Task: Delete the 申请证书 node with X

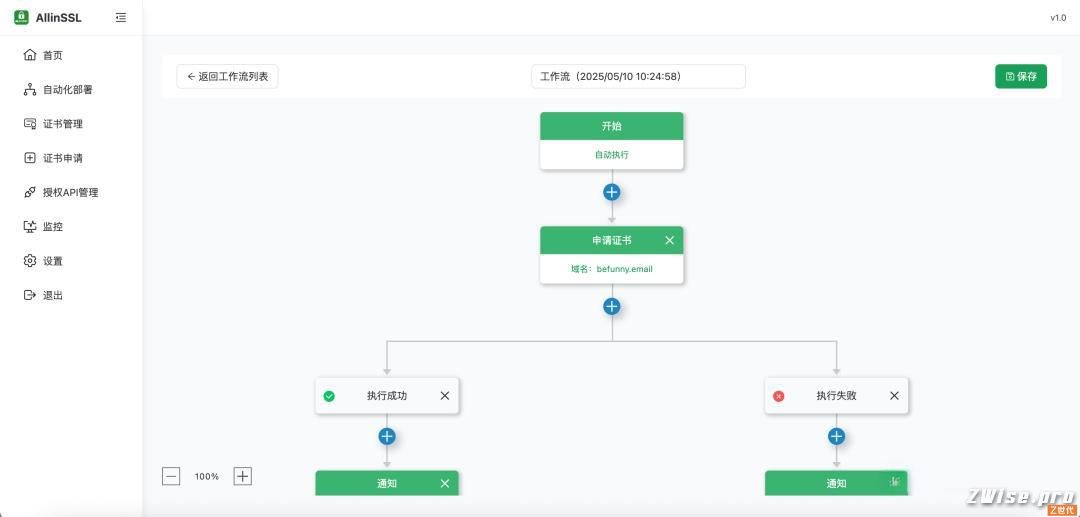Action: pyautogui.click(x=669, y=240)
